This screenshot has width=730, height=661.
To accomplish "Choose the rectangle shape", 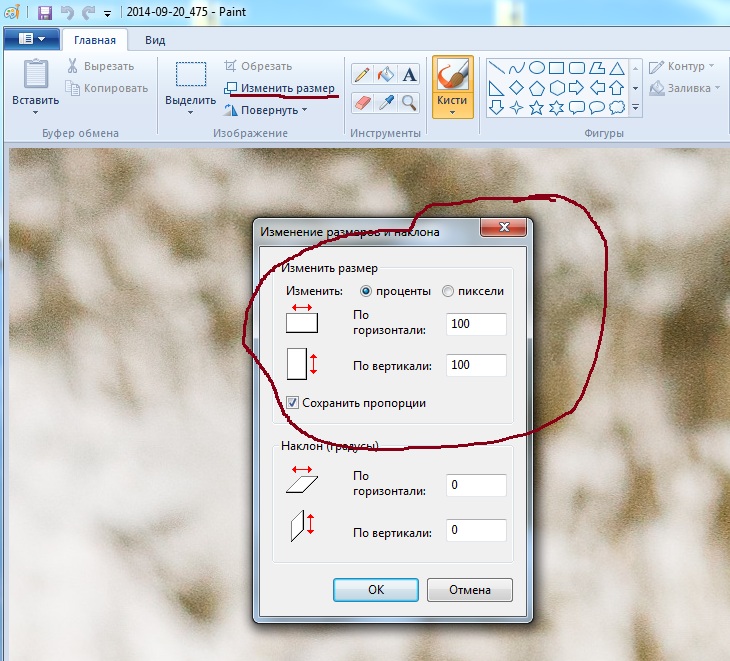I will (557, 68).
